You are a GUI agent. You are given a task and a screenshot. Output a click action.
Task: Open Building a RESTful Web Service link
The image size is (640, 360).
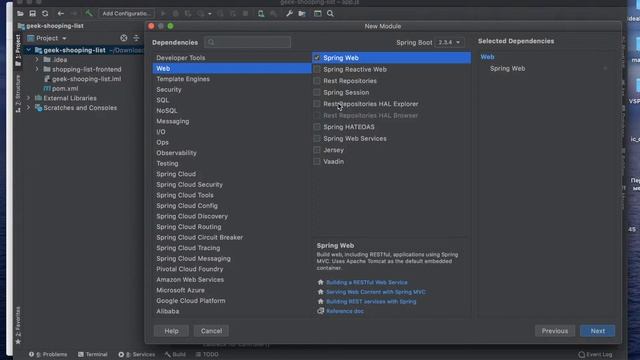click(367, 282)
